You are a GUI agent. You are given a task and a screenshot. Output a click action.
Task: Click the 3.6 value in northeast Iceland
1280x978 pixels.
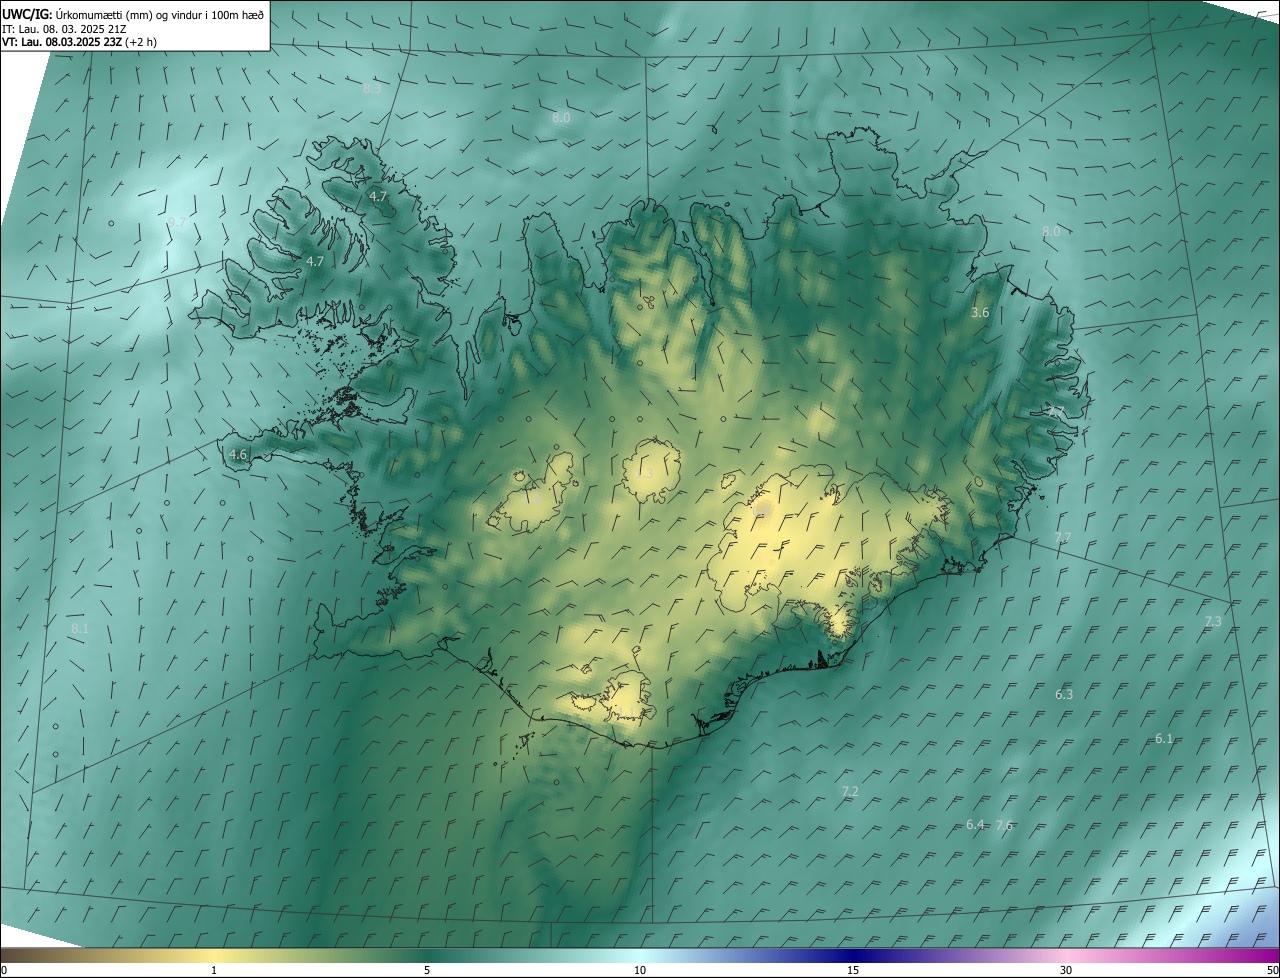(980, 313)
